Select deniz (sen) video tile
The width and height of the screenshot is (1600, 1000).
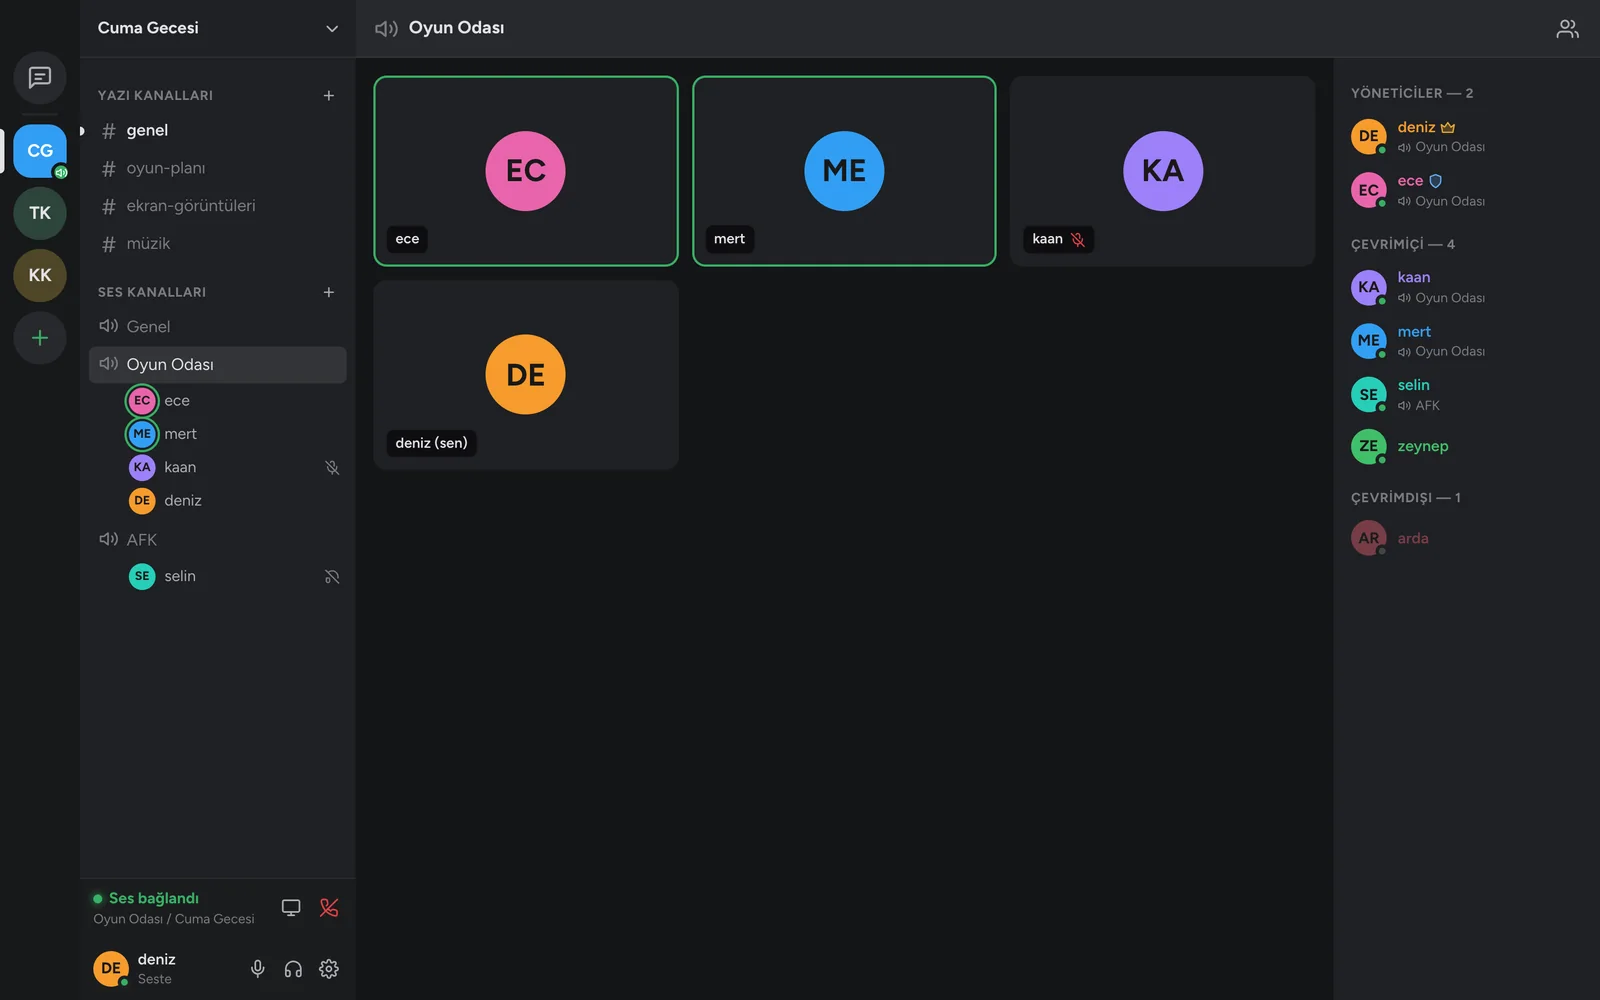pos(526,375)
